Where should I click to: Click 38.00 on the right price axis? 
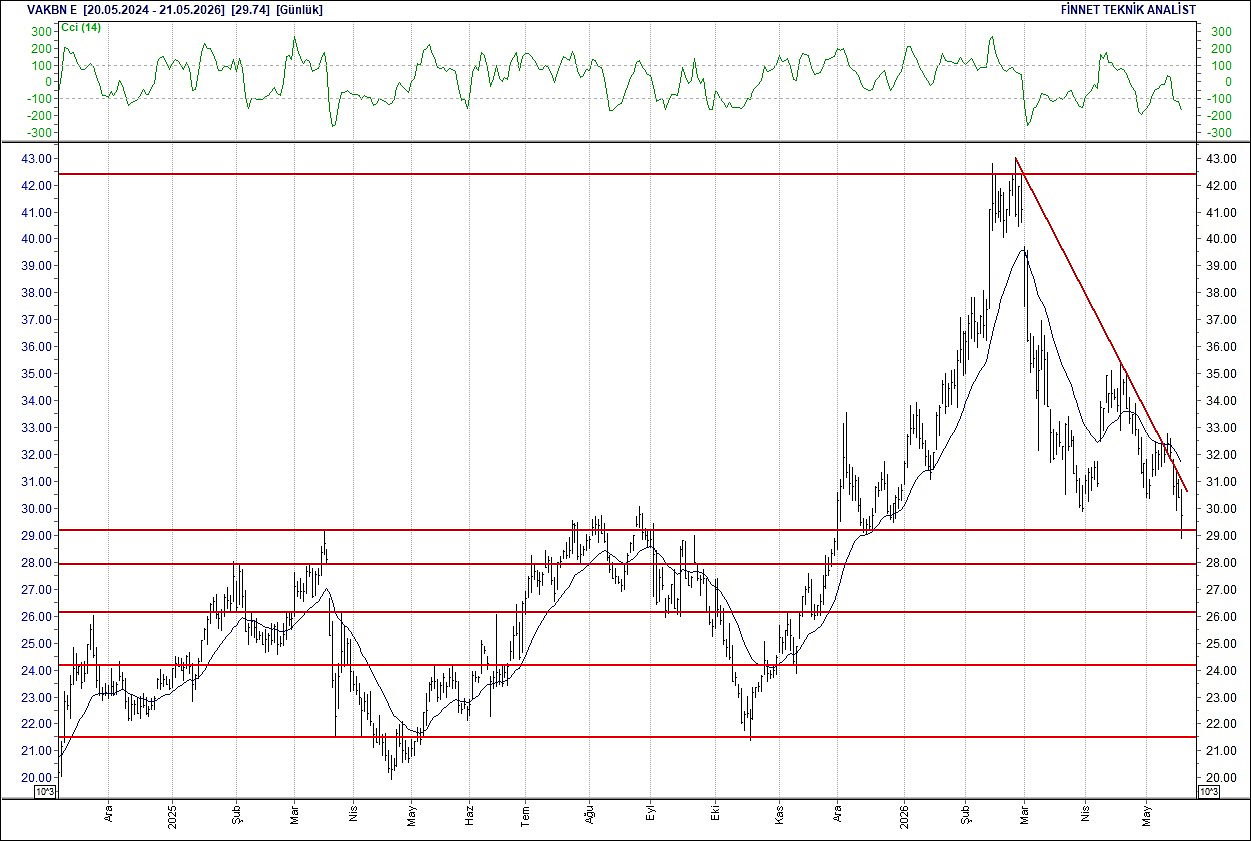tap(1219, 294)
